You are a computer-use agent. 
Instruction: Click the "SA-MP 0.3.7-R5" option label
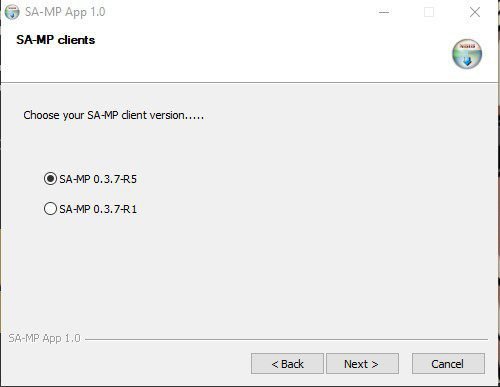[x=98, y=179]
